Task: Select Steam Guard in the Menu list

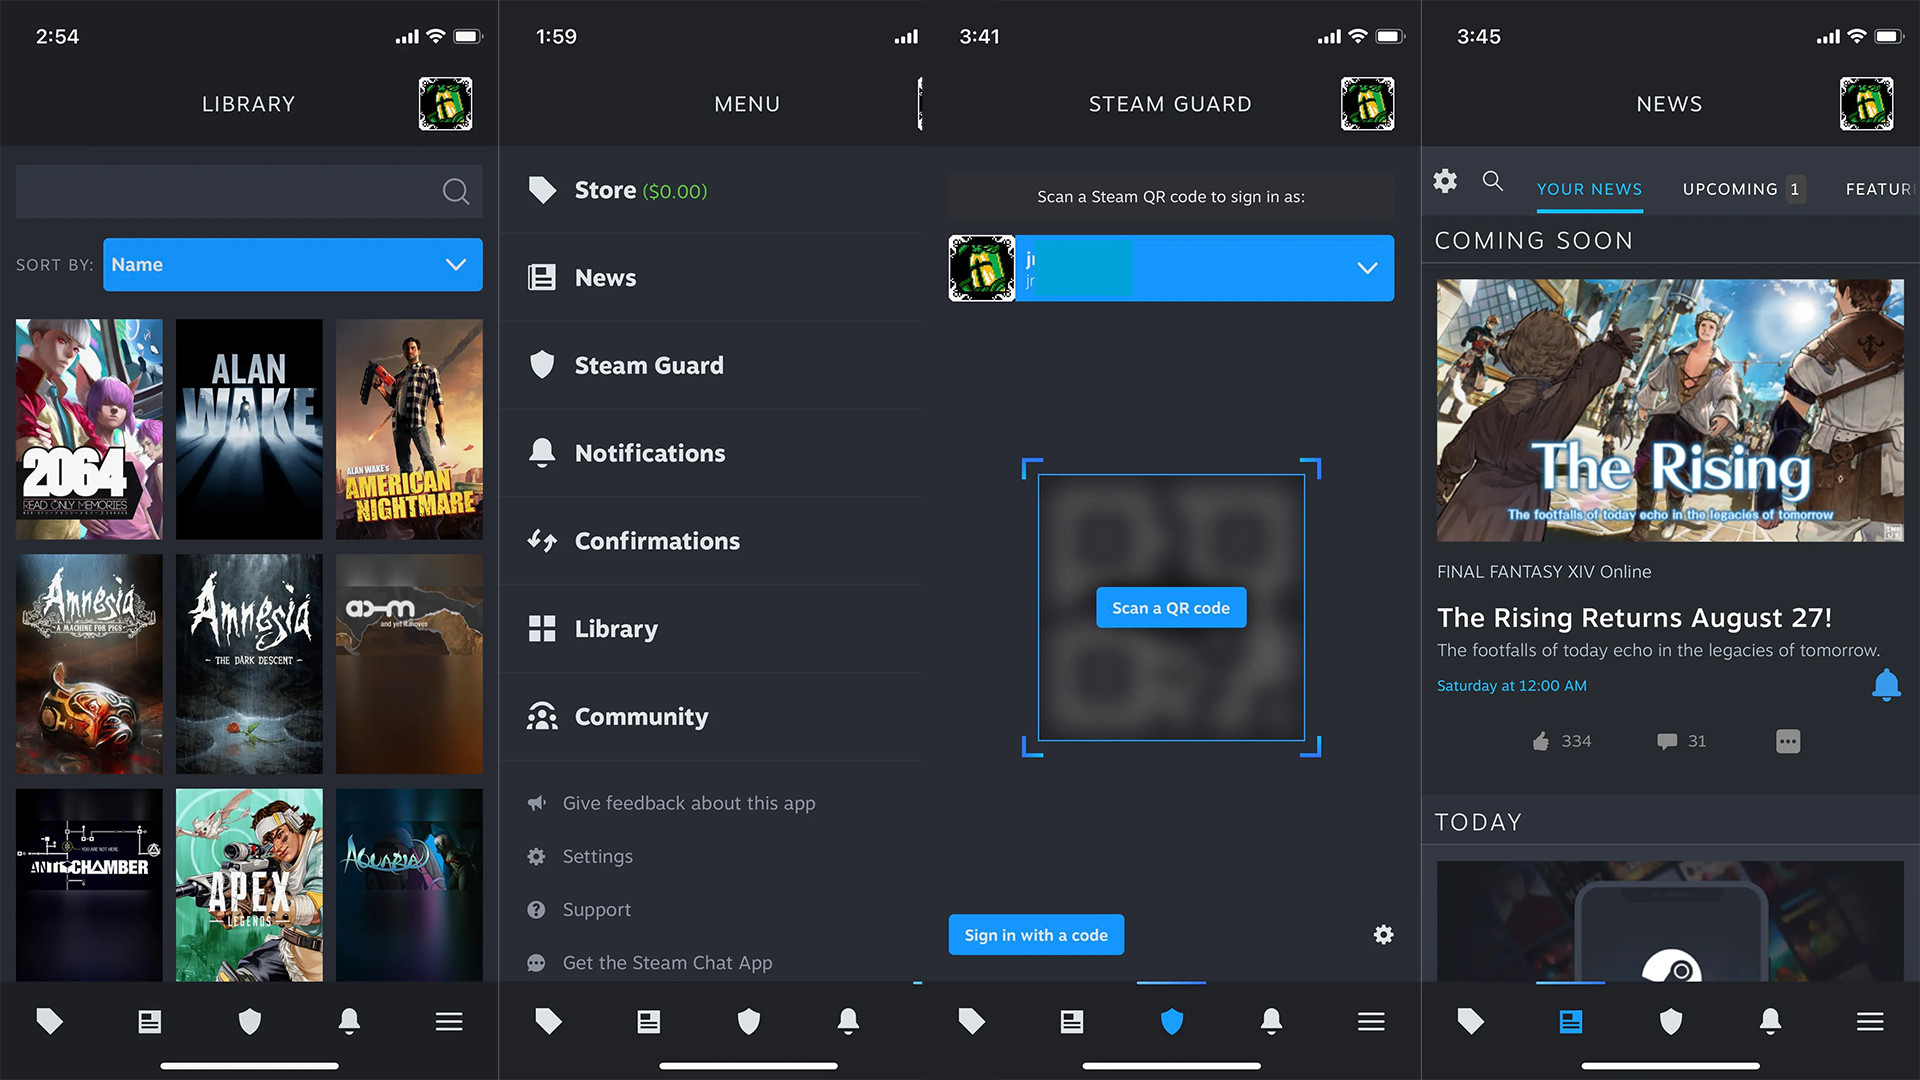Action: coord(710,365)
